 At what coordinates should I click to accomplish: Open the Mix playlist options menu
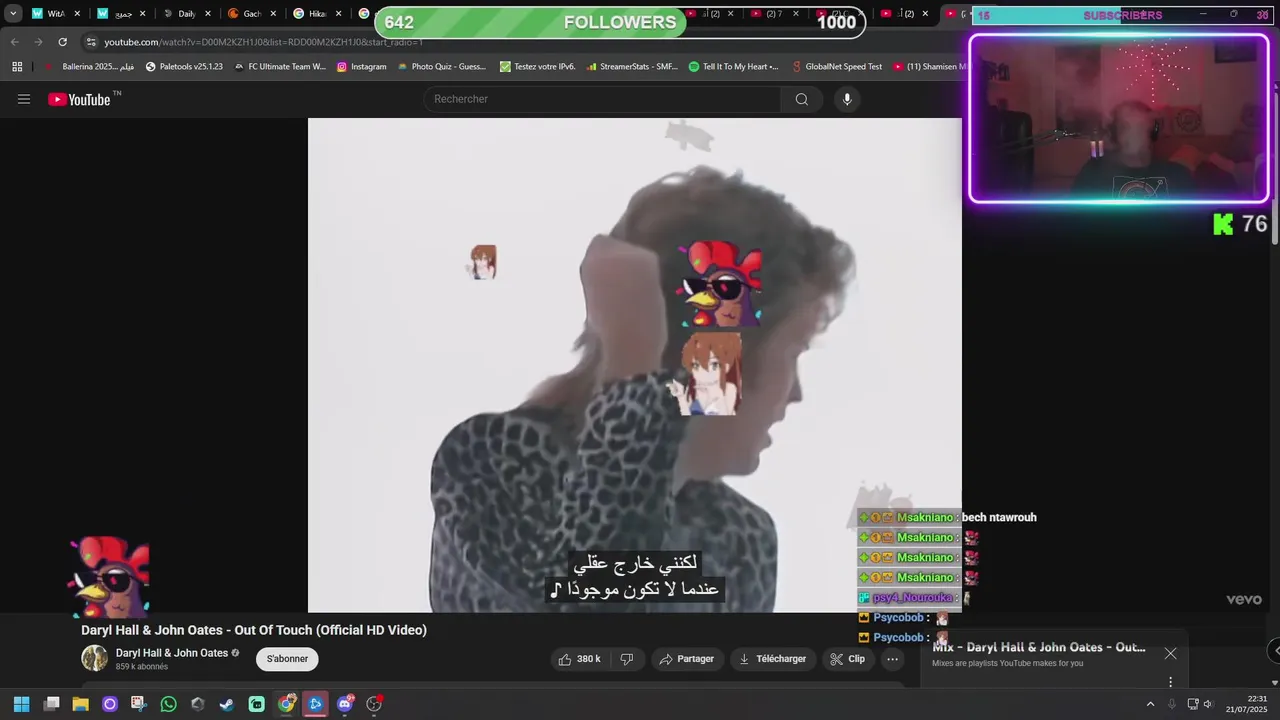(x=1170, y=682)
